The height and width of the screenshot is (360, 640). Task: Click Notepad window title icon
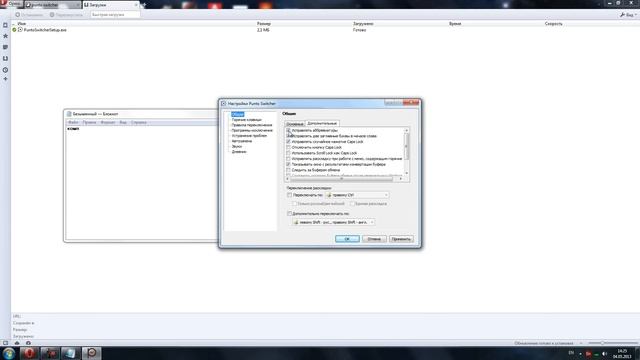tap(69, 114)
